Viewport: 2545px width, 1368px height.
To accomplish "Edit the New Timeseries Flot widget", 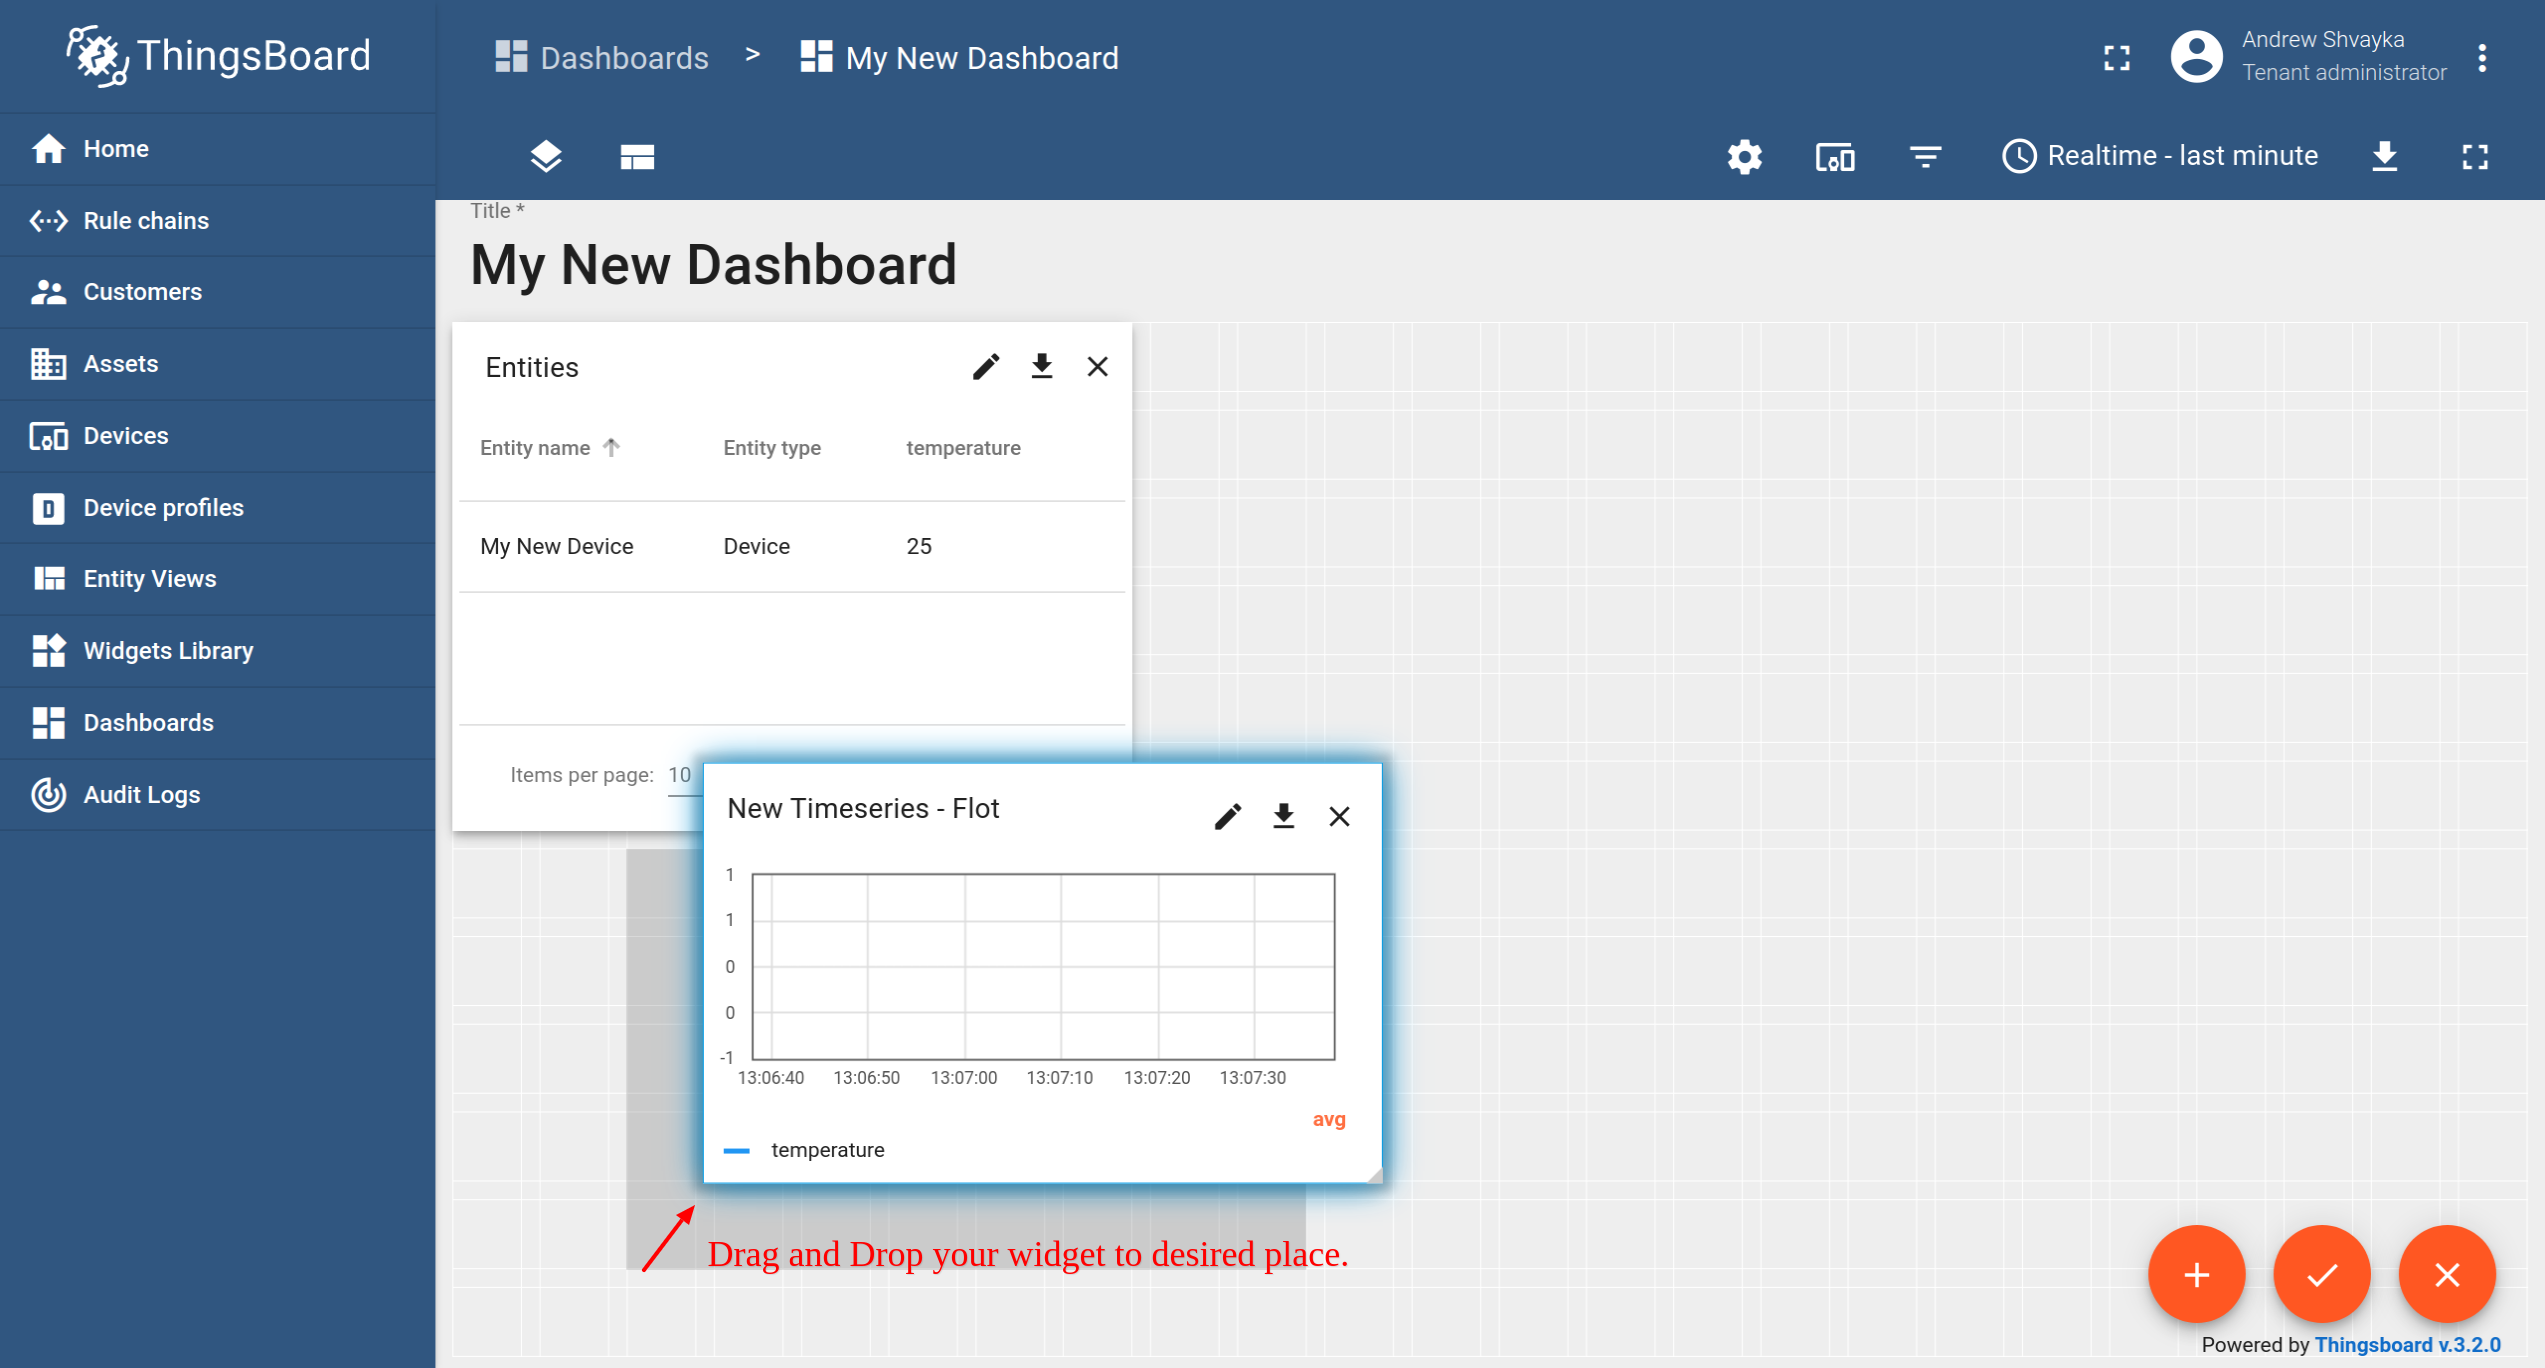I will (1227, 817).
